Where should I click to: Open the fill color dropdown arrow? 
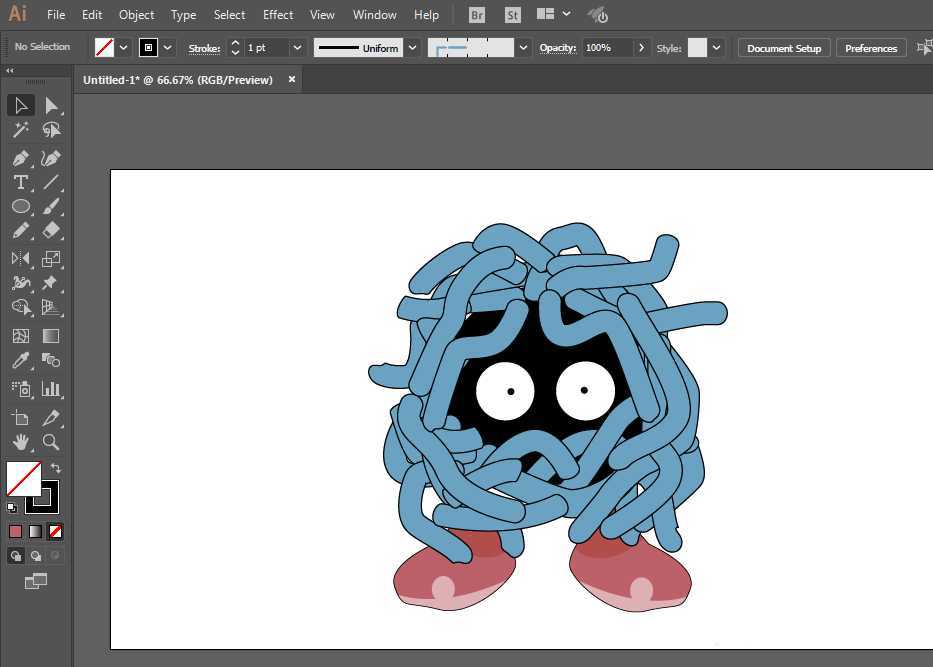(x=124, y=48)
